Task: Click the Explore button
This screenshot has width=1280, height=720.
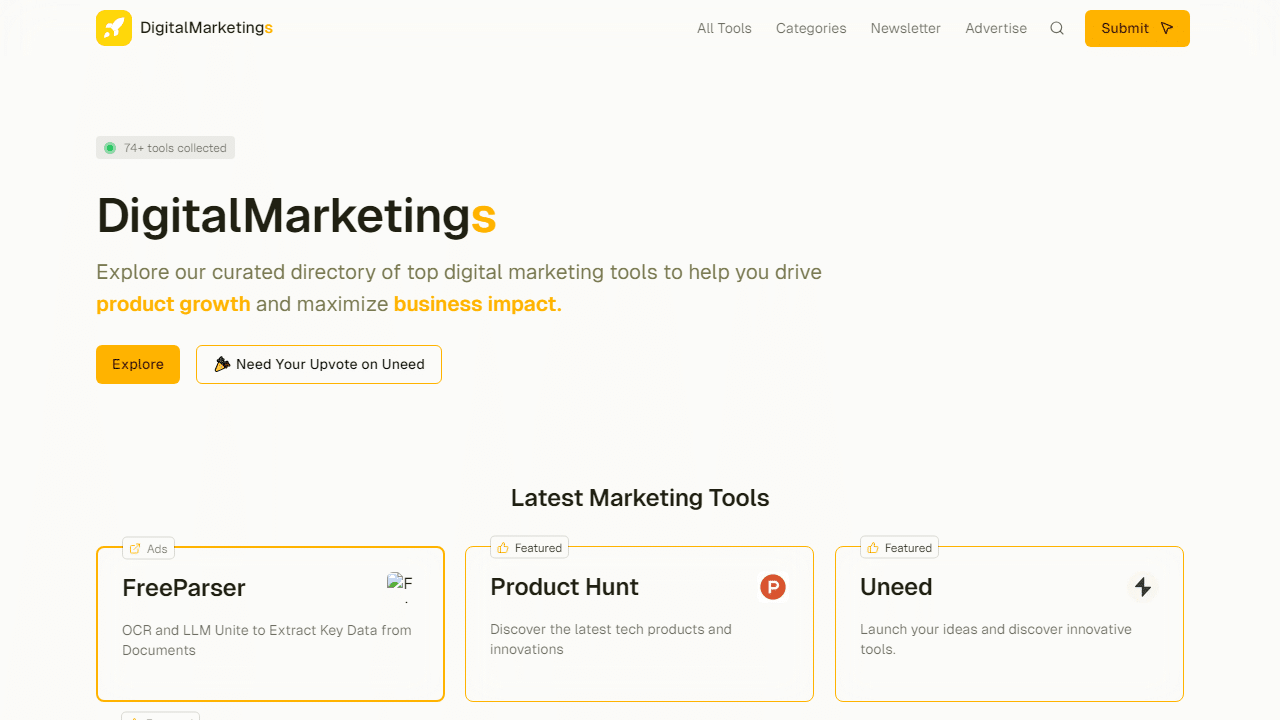Action: point(138,364)
